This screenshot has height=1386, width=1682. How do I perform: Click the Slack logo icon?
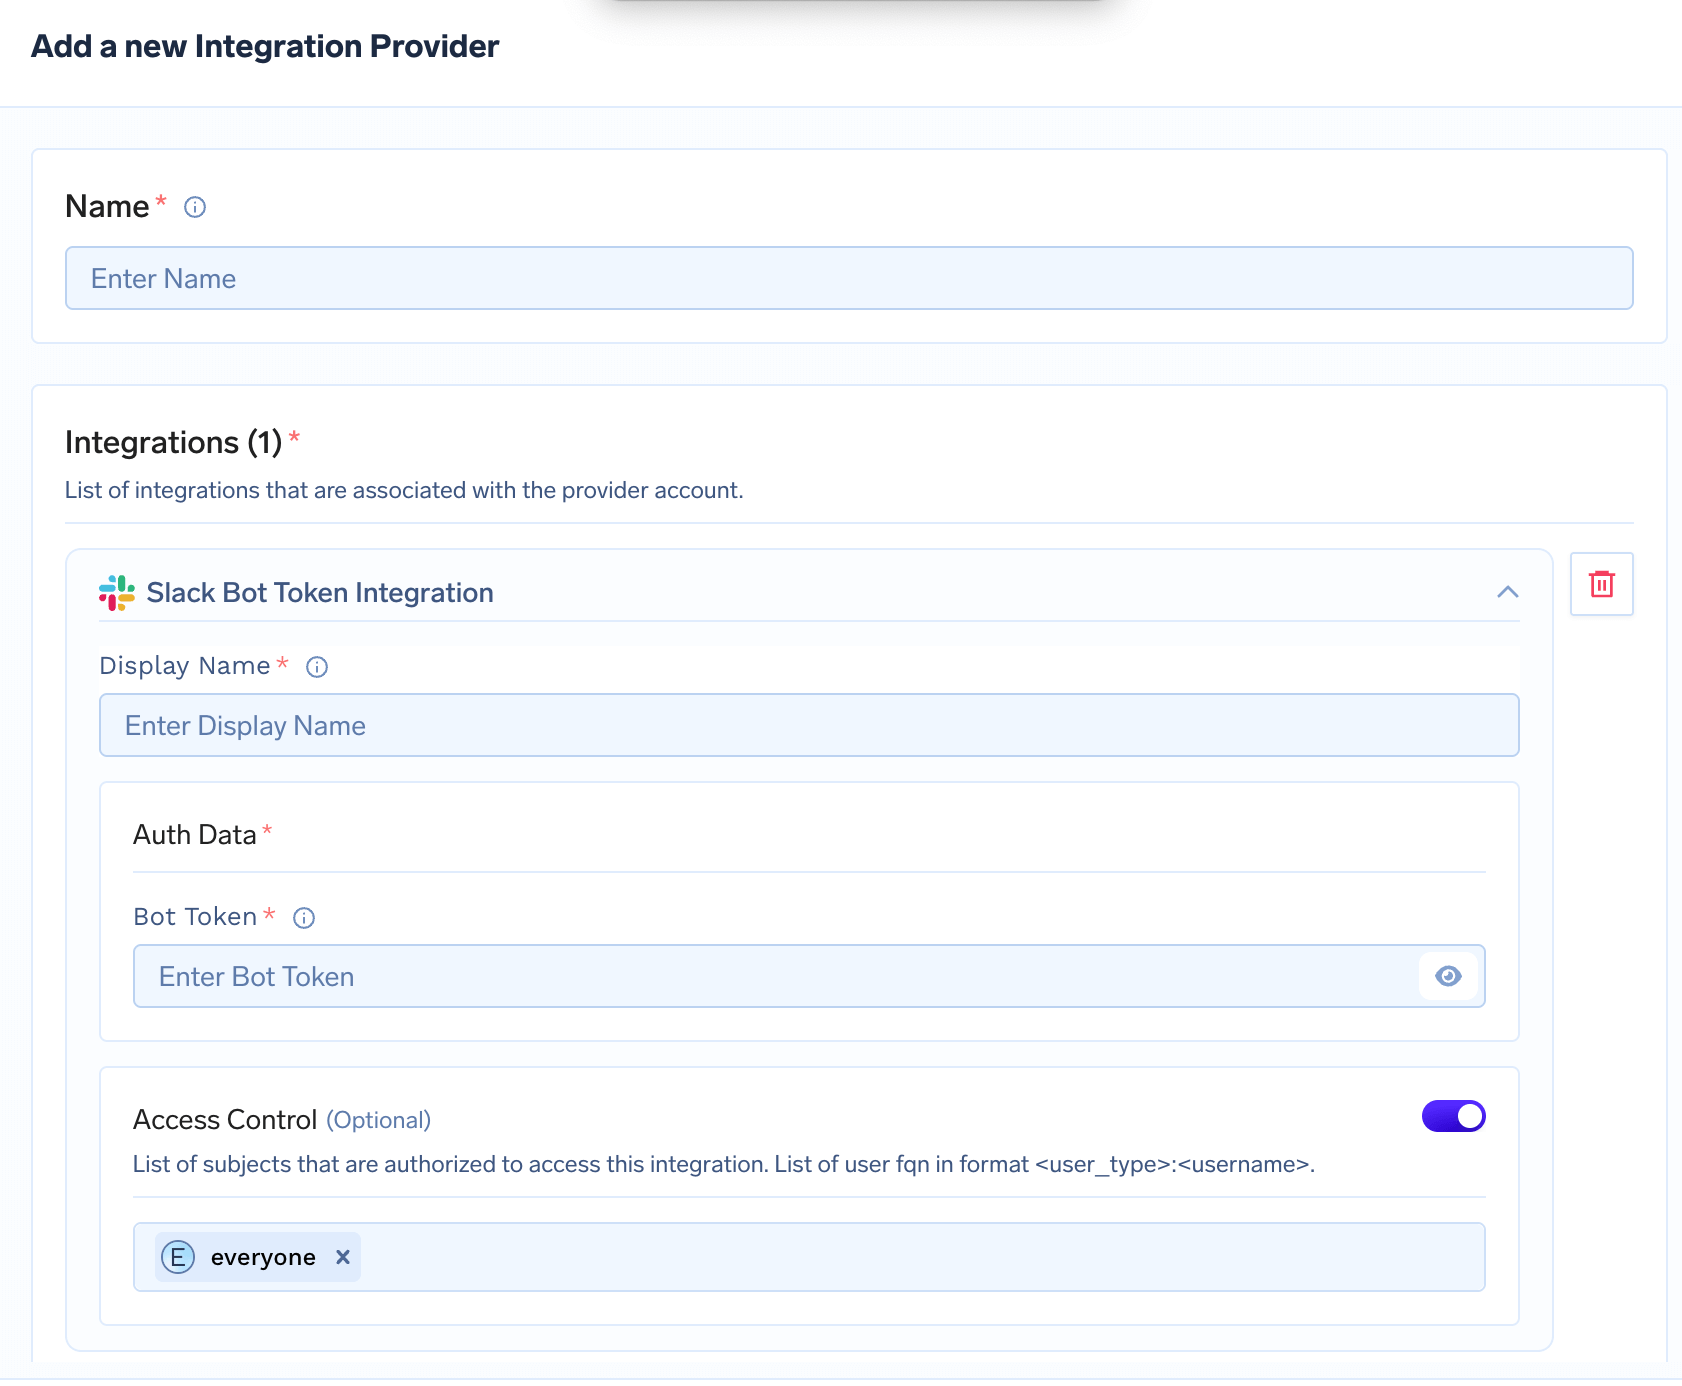[x=117, y=593]
